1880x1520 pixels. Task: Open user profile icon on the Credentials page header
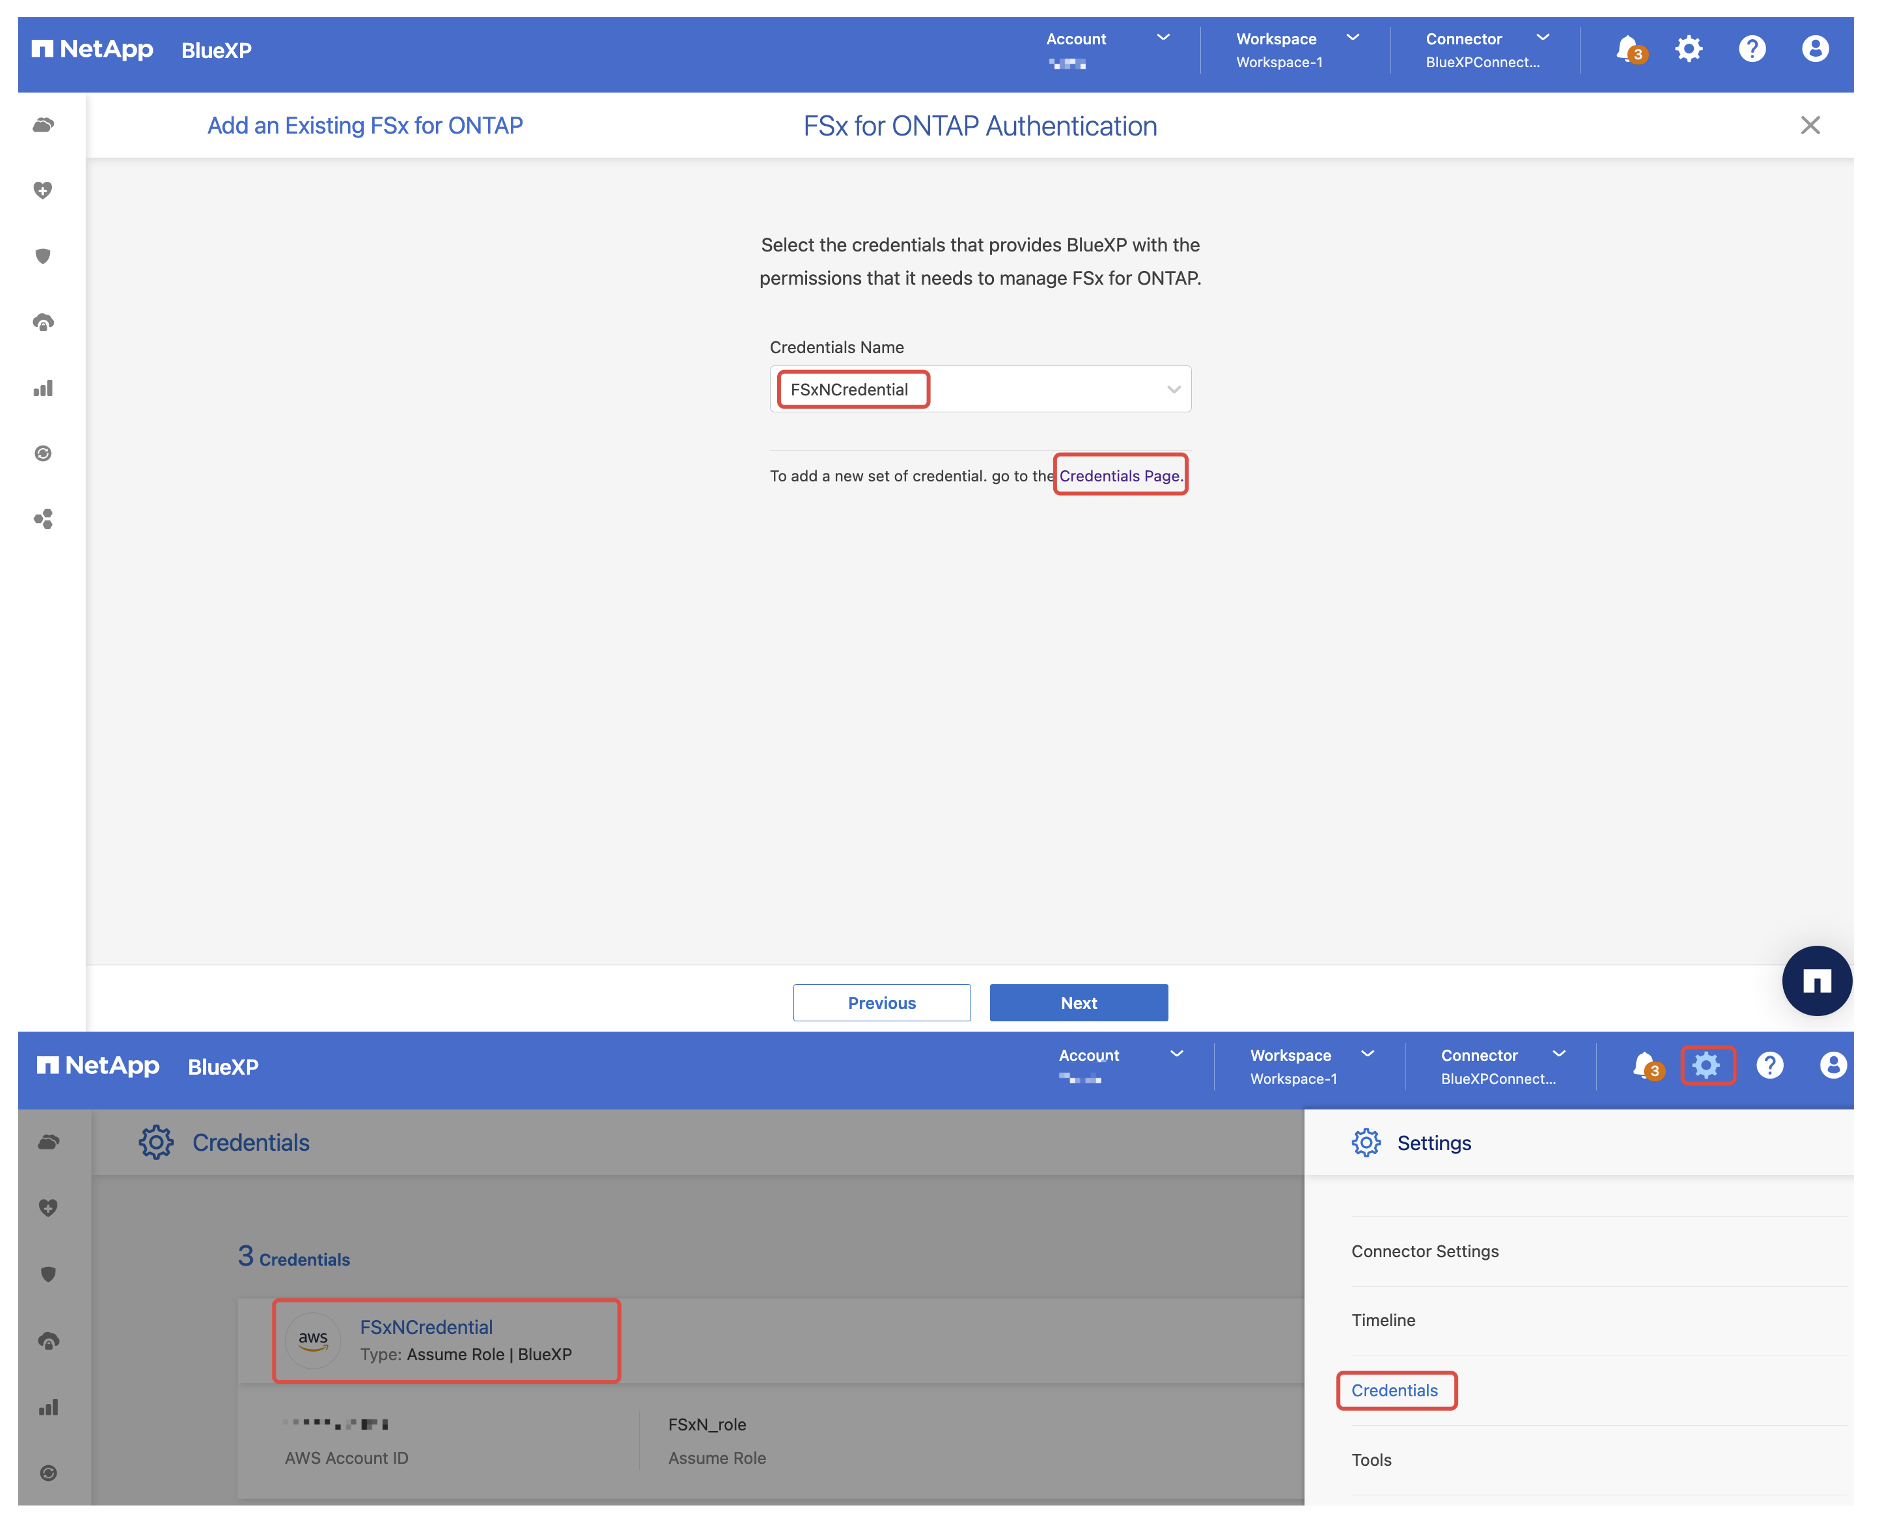point(1833,1066)
